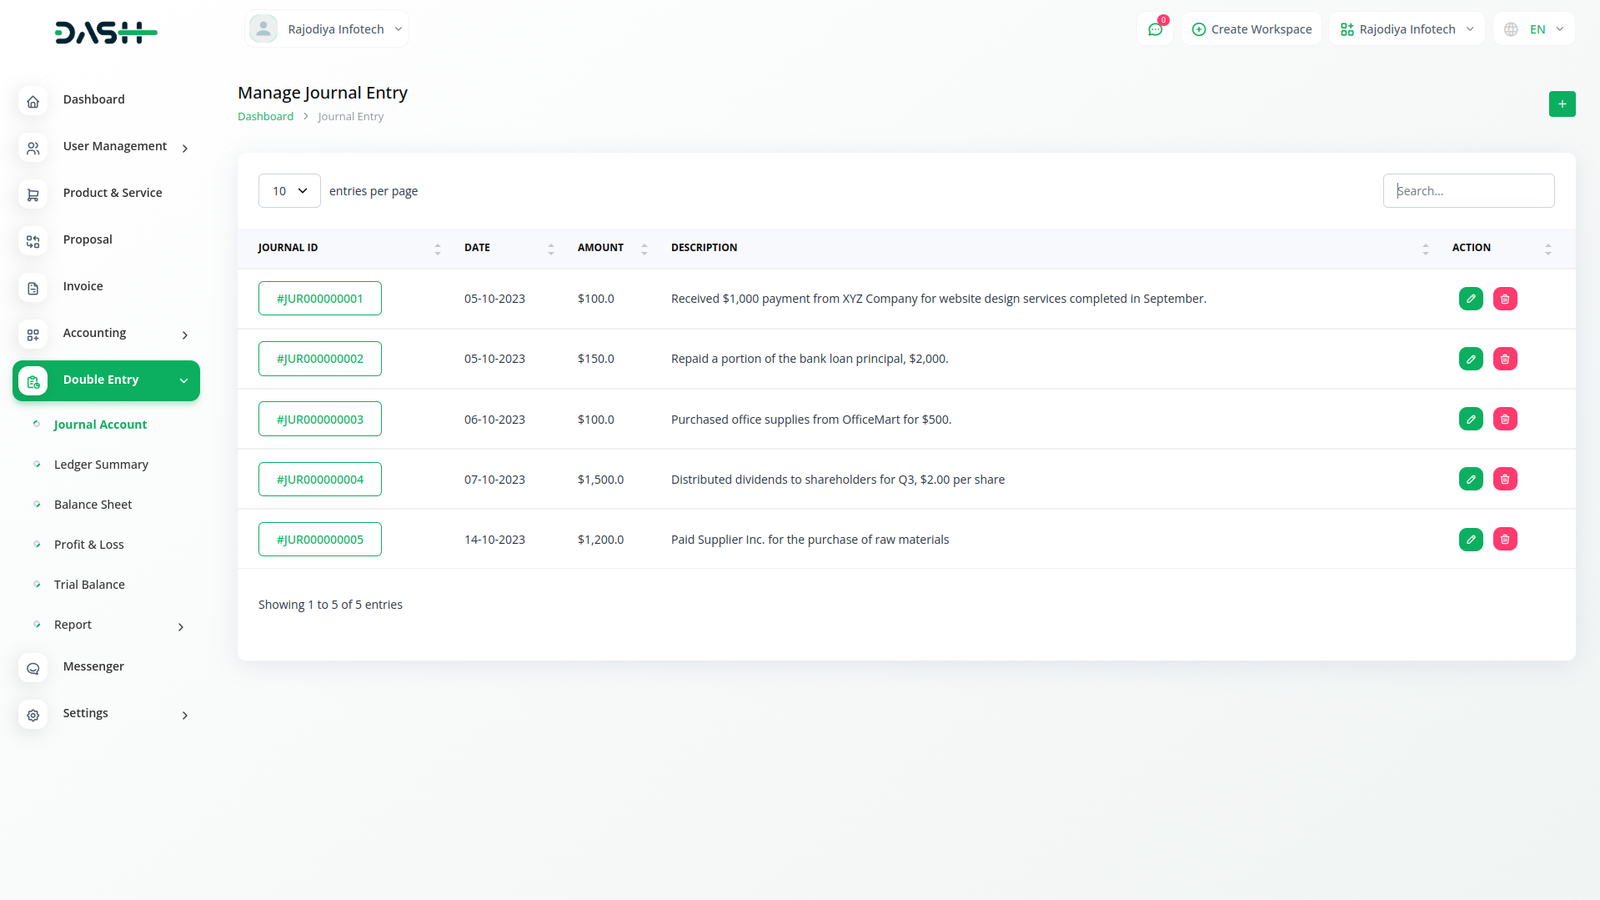This screenshot has width=1600, height=900.
Task: Open the Report sidebar item
Action: coord(73,625)
